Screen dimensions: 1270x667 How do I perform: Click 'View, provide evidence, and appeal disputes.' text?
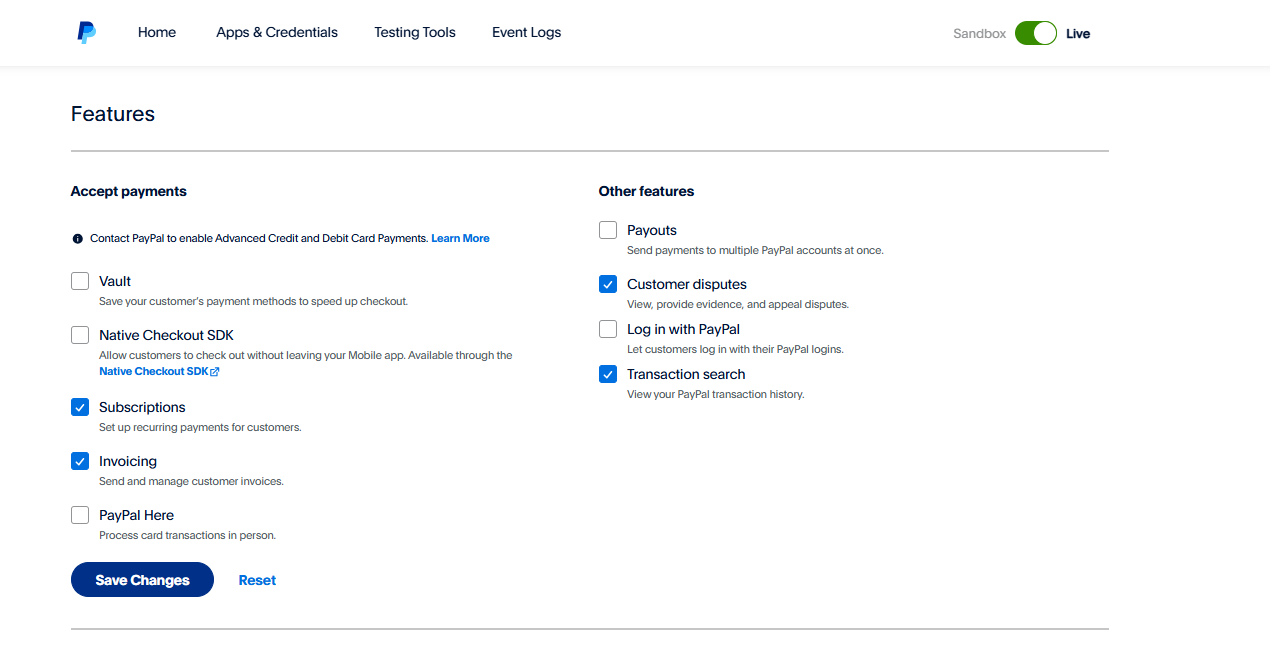pos(738,305)
